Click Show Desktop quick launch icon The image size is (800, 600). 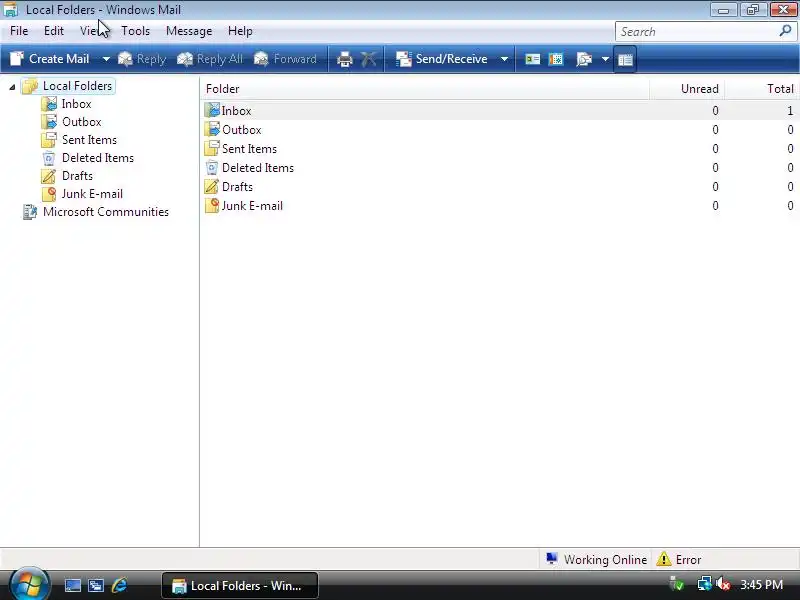pos(72,585)
